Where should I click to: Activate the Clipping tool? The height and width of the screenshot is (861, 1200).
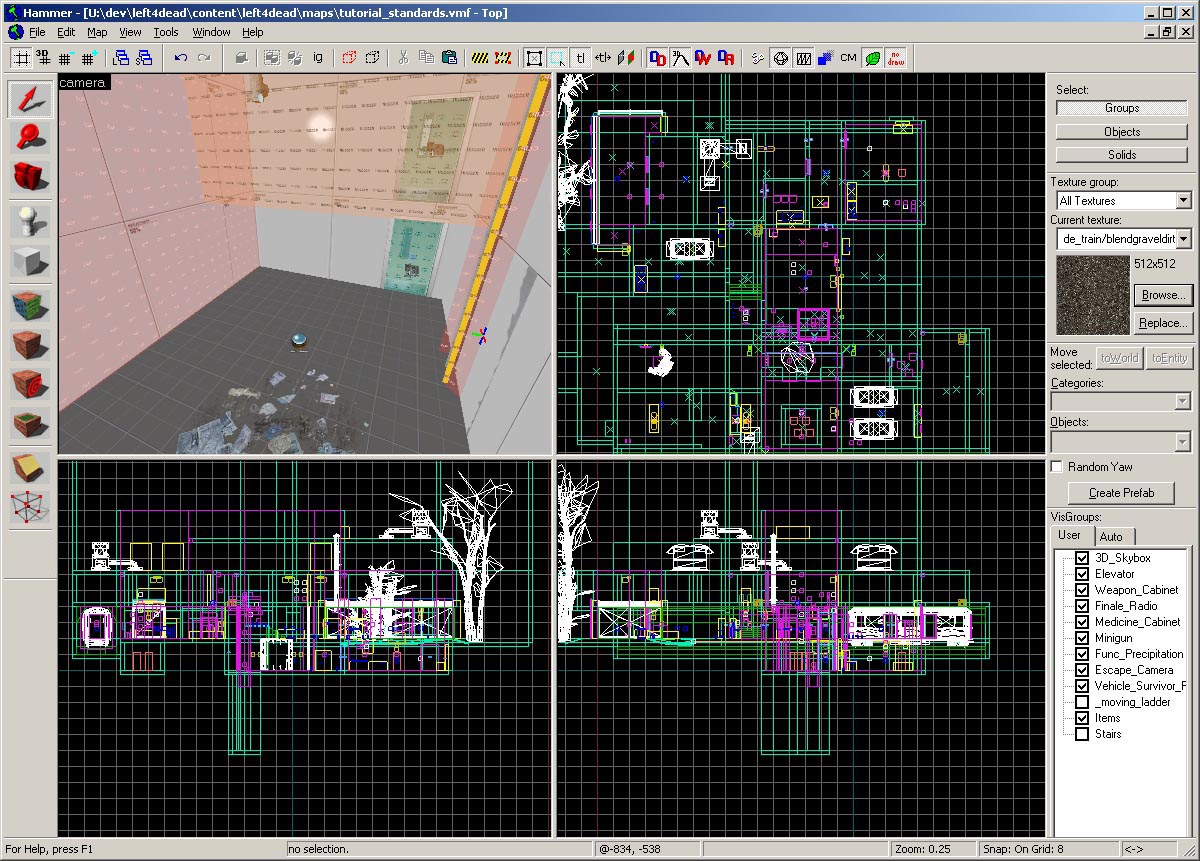[x=30, y=467]
